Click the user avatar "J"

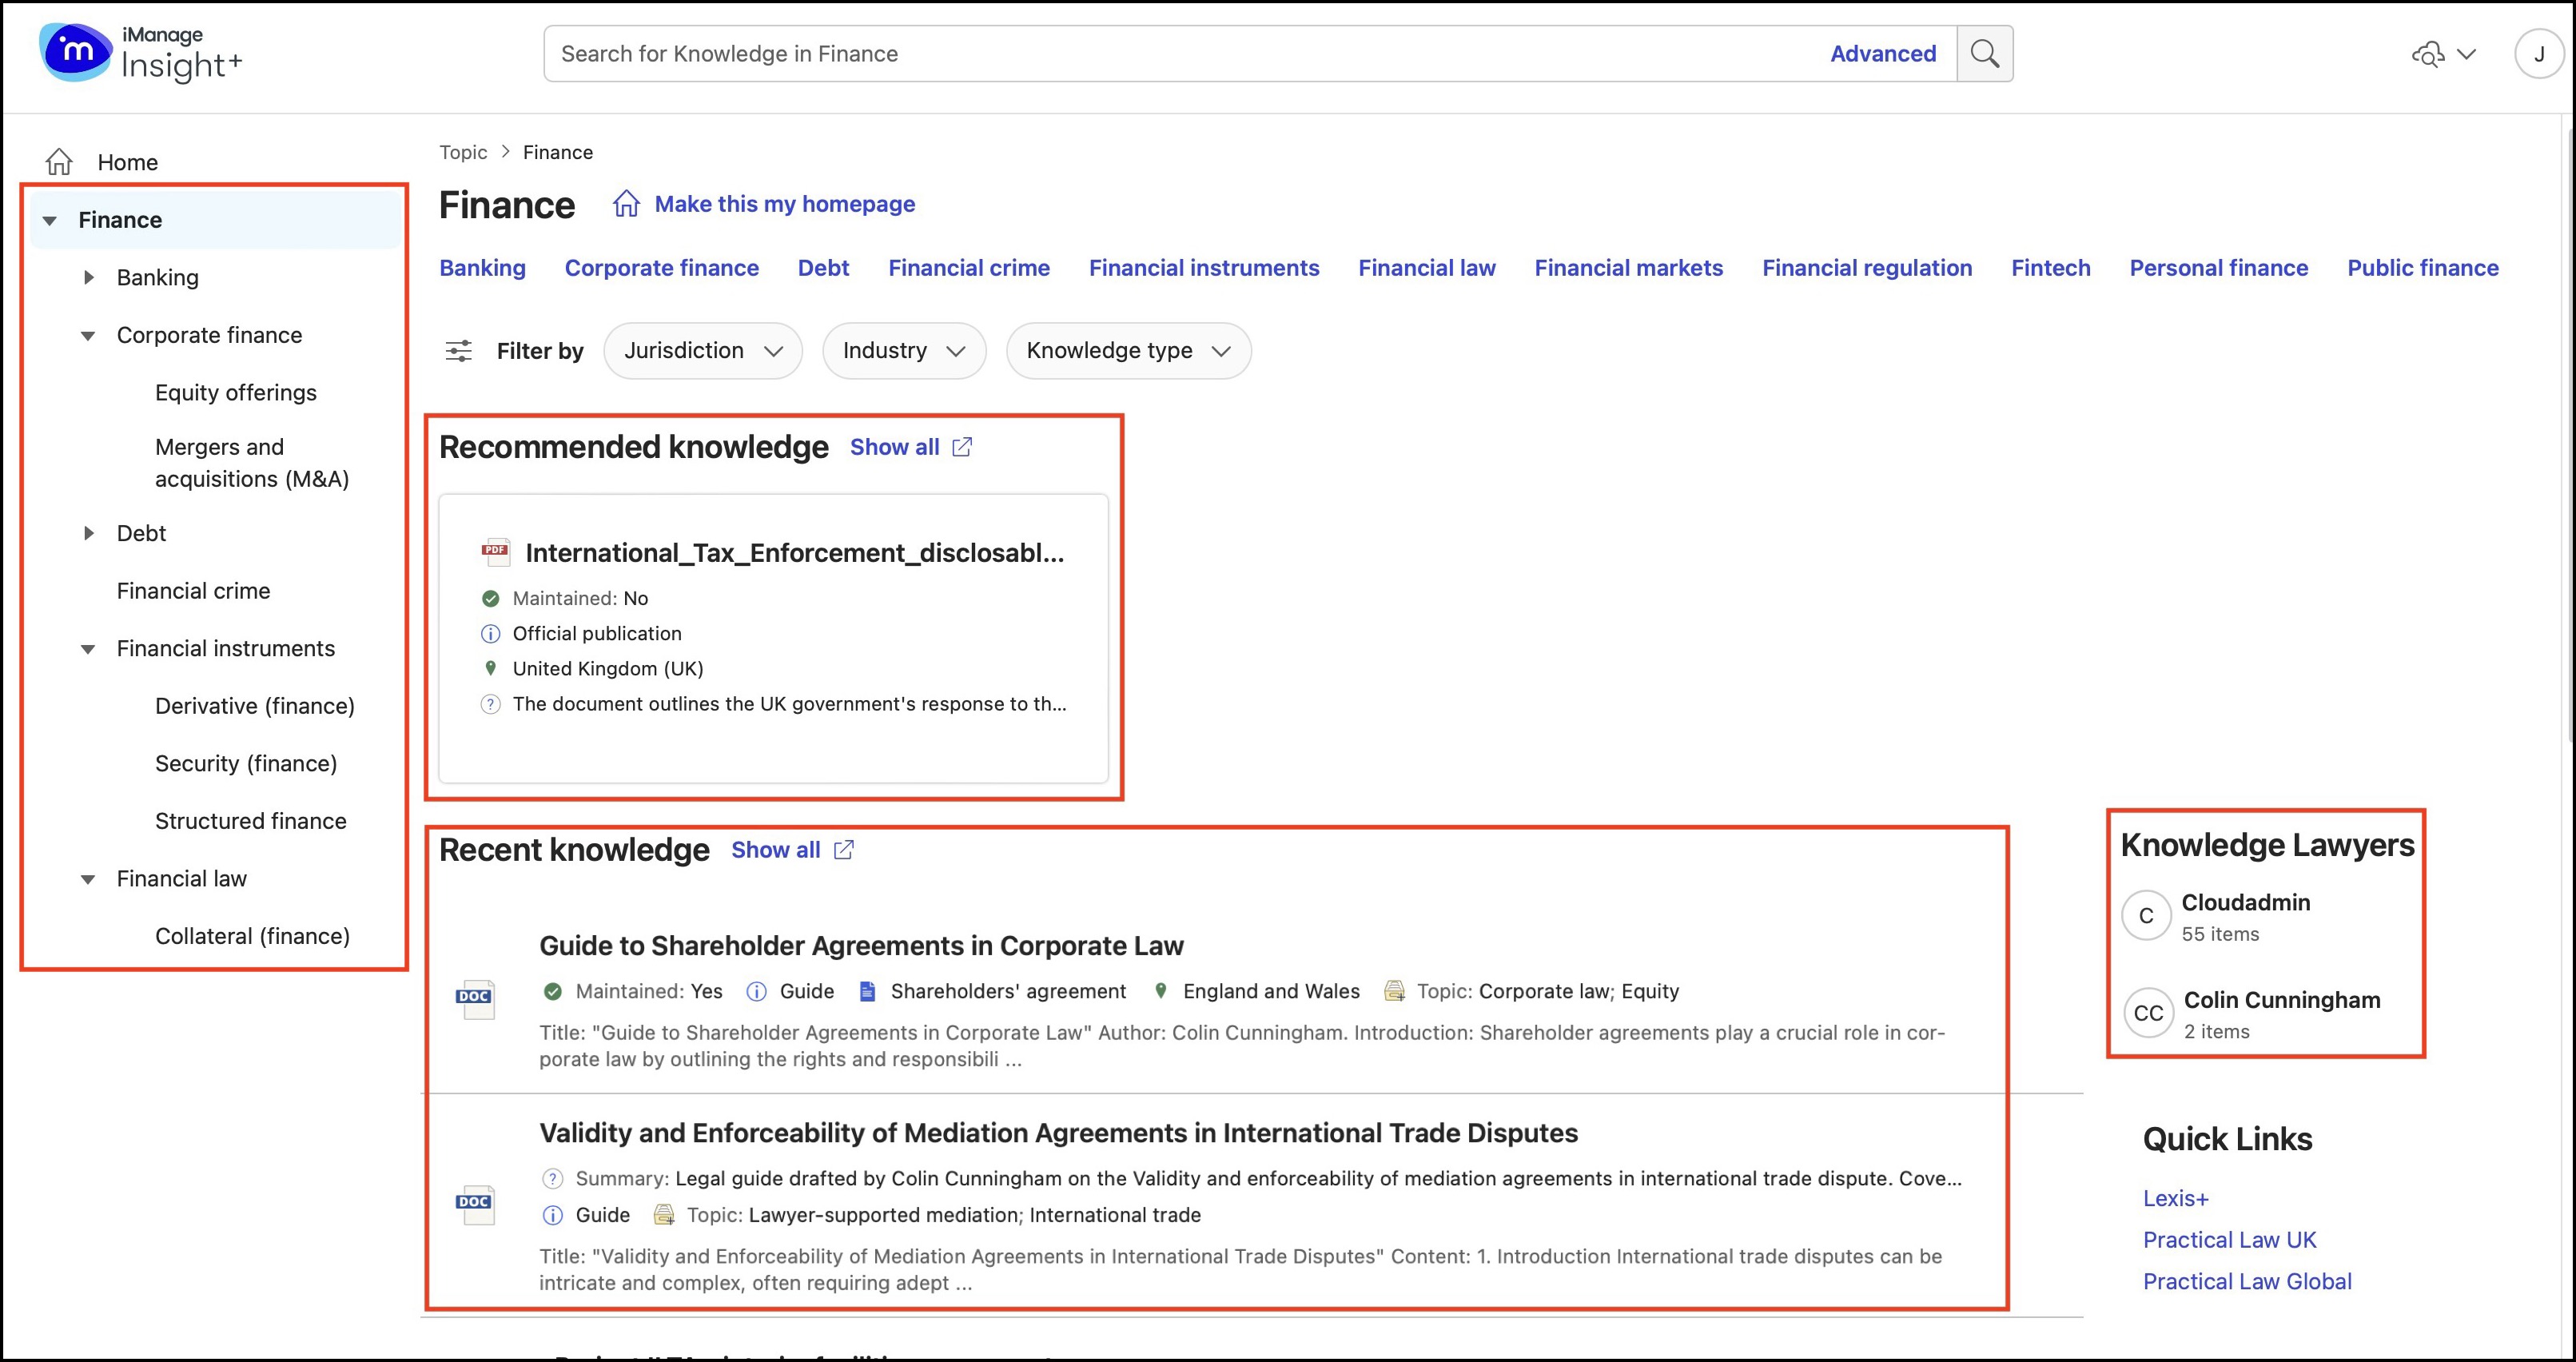[x=2540, y=55]
